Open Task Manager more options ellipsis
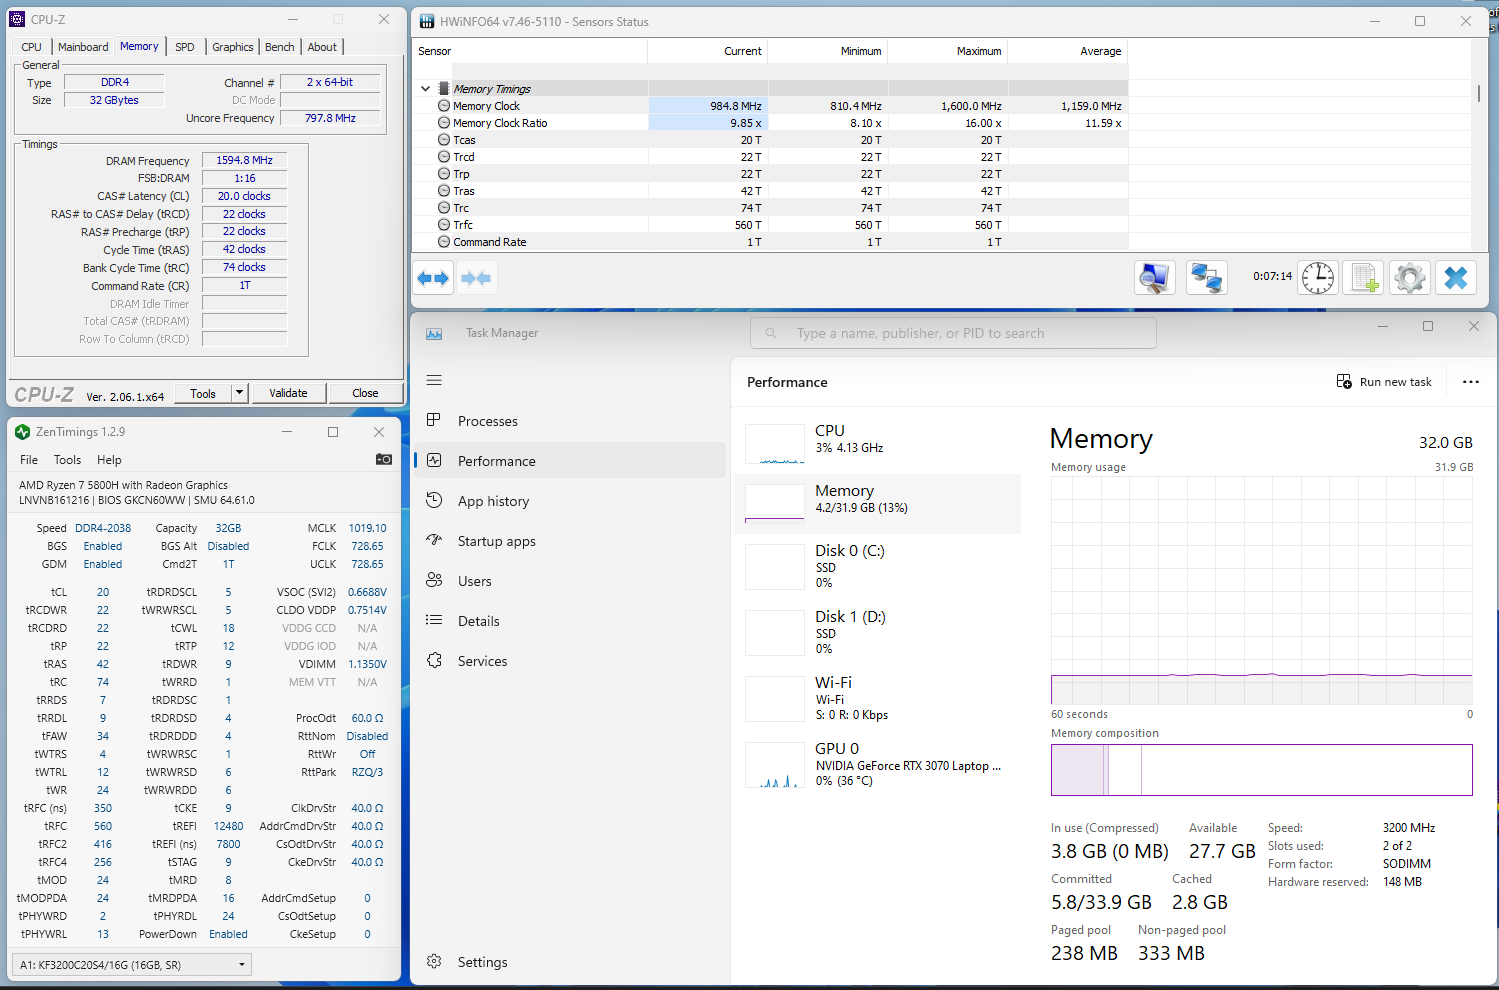 (1470, 382)
